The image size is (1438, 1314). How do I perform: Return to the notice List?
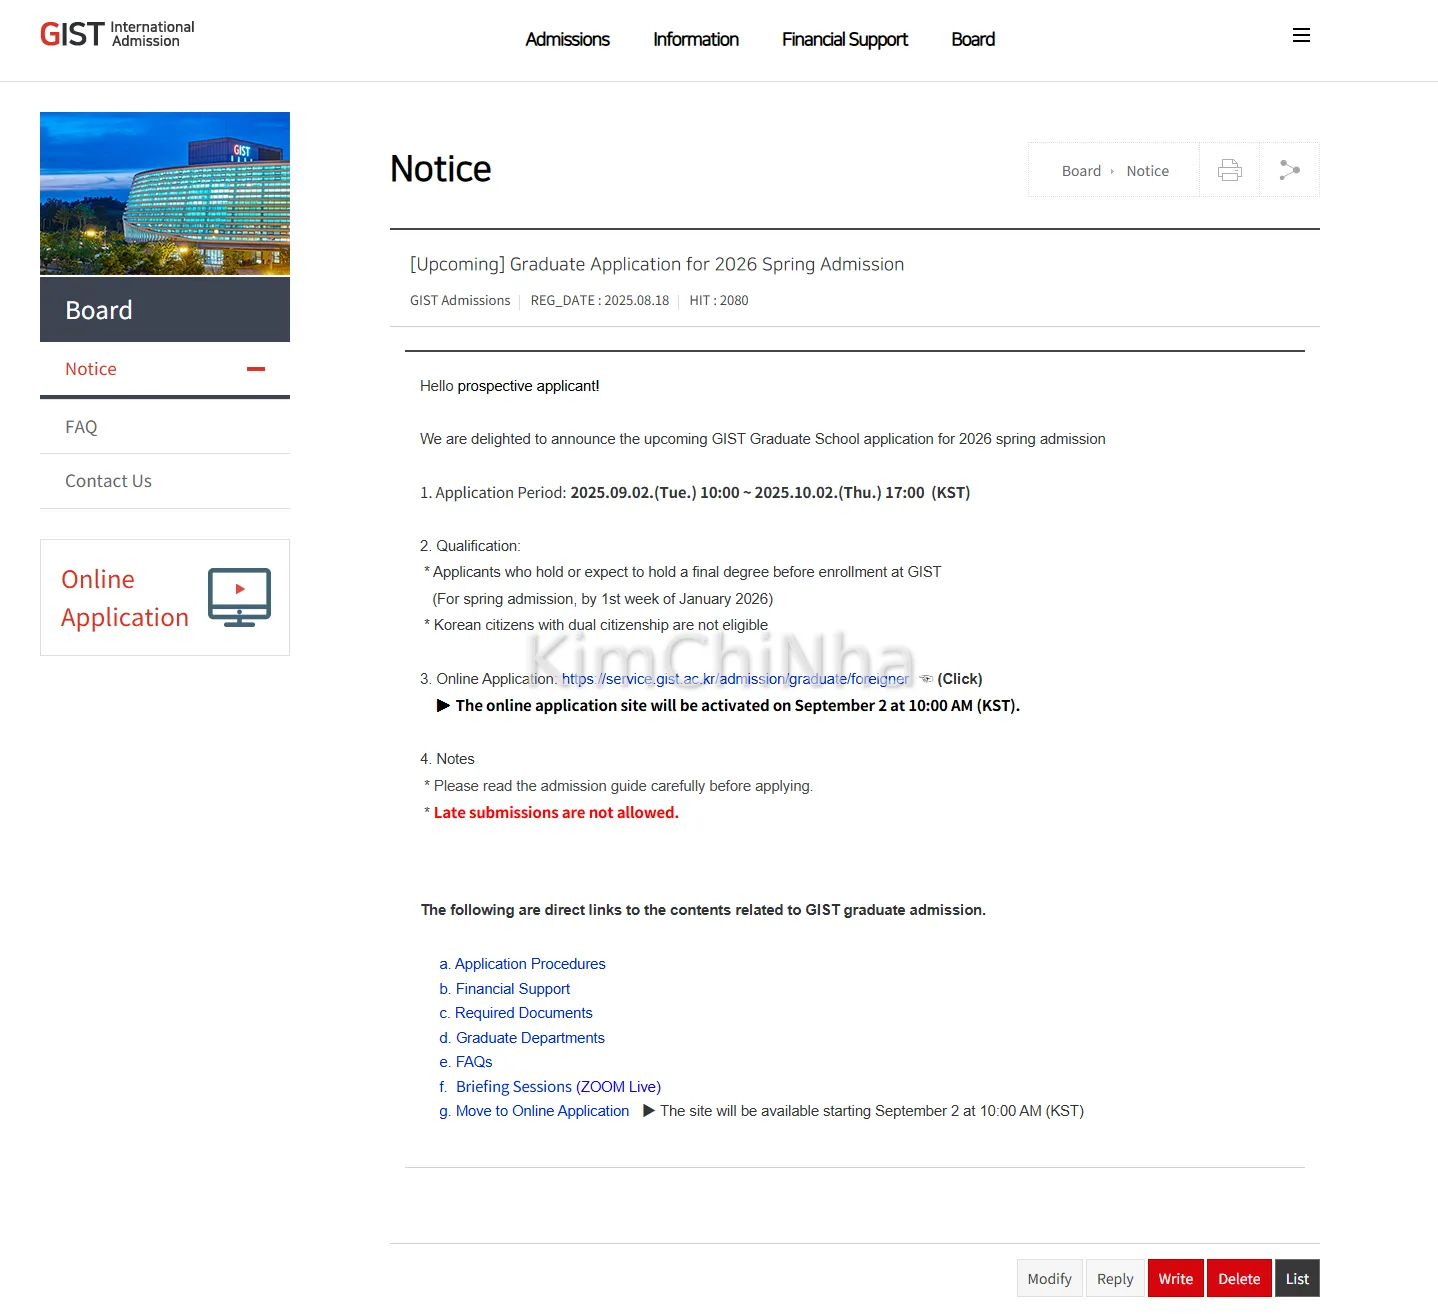(x=1297, y=1278)
